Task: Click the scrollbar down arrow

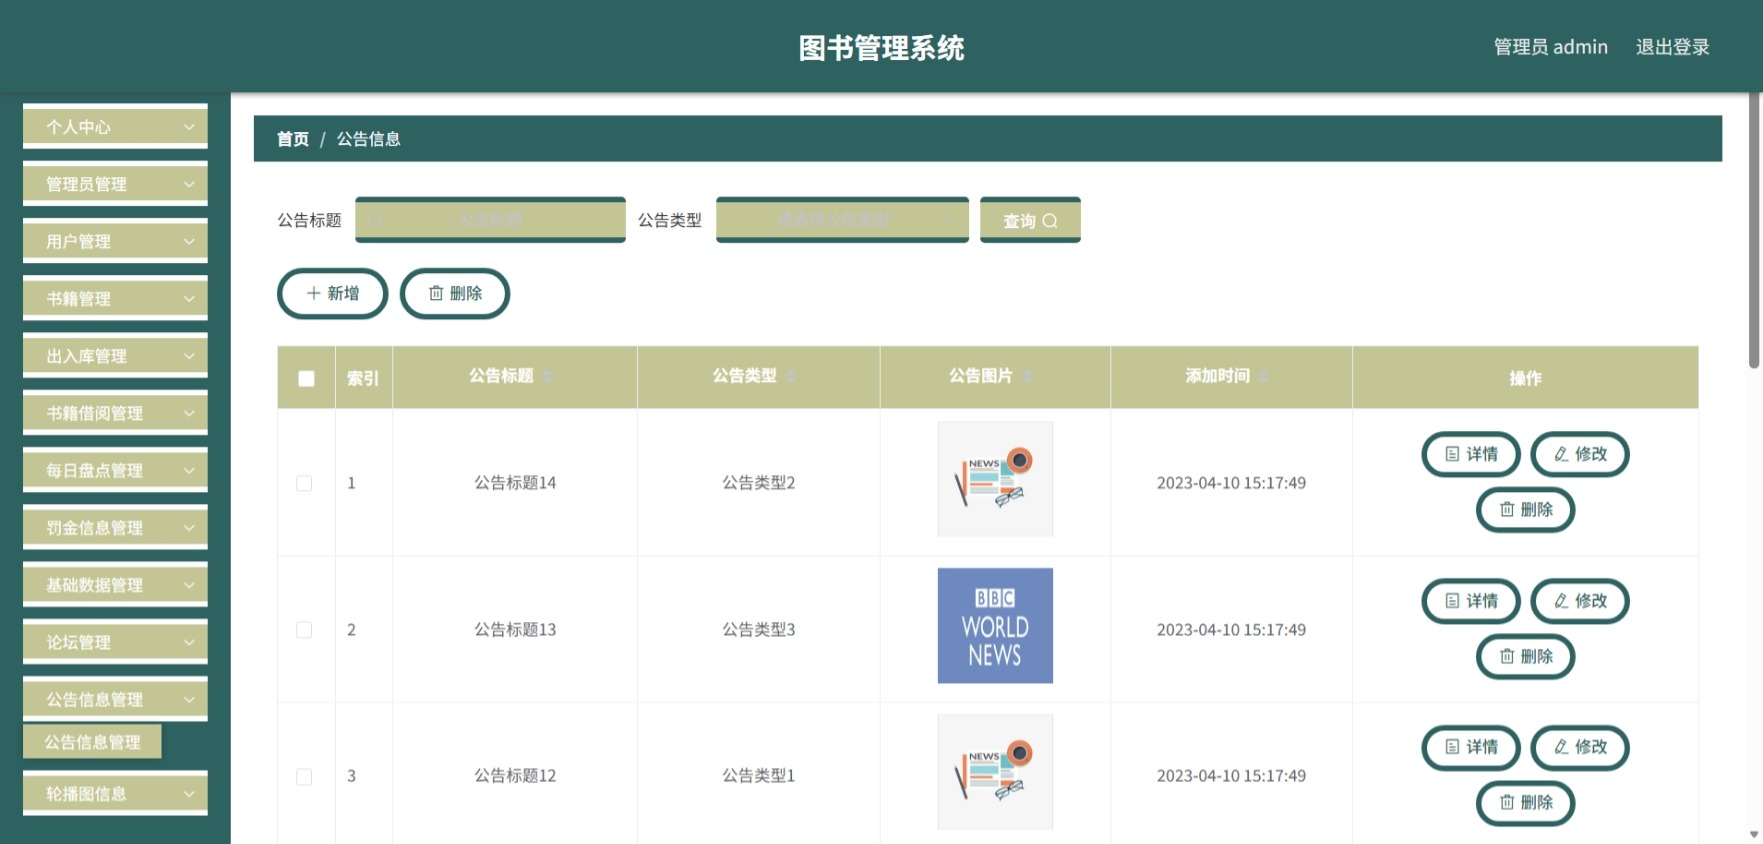Action: [x=1754, y=834]
